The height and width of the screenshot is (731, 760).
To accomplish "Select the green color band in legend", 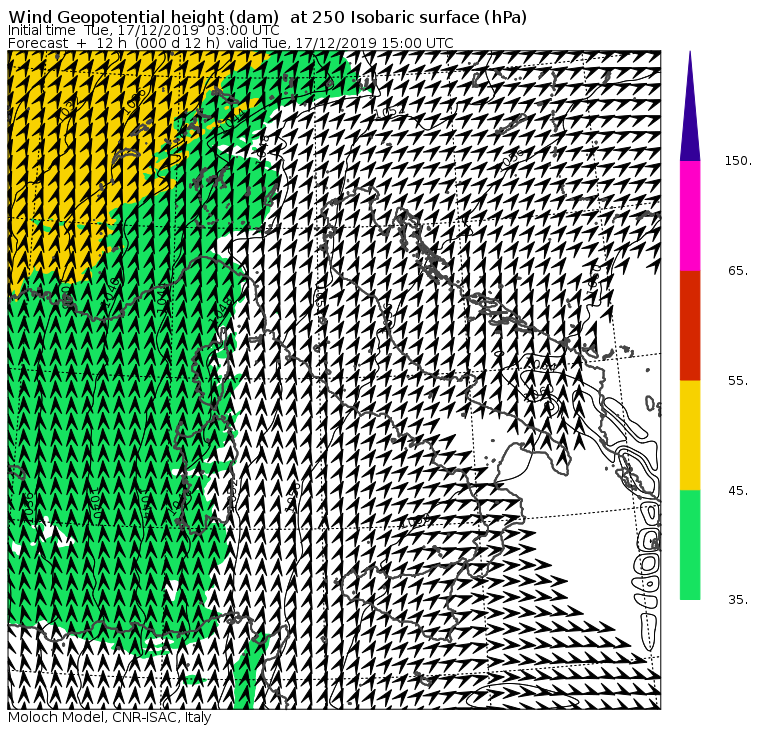I will [690, 545].
